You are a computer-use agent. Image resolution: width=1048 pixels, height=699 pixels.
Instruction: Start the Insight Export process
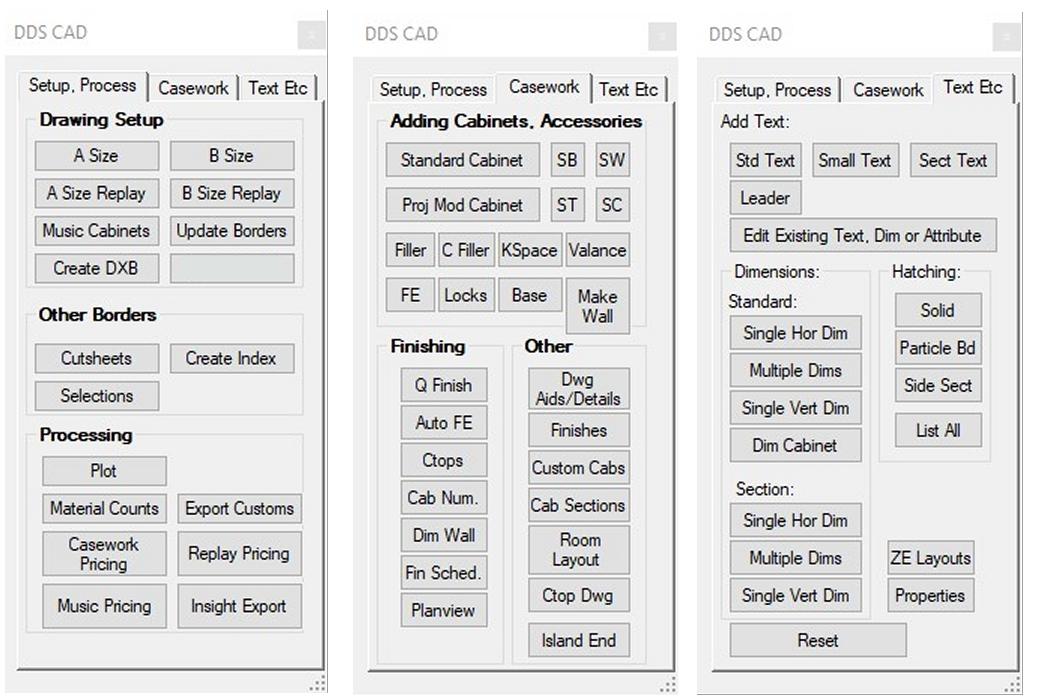point(239,606)
